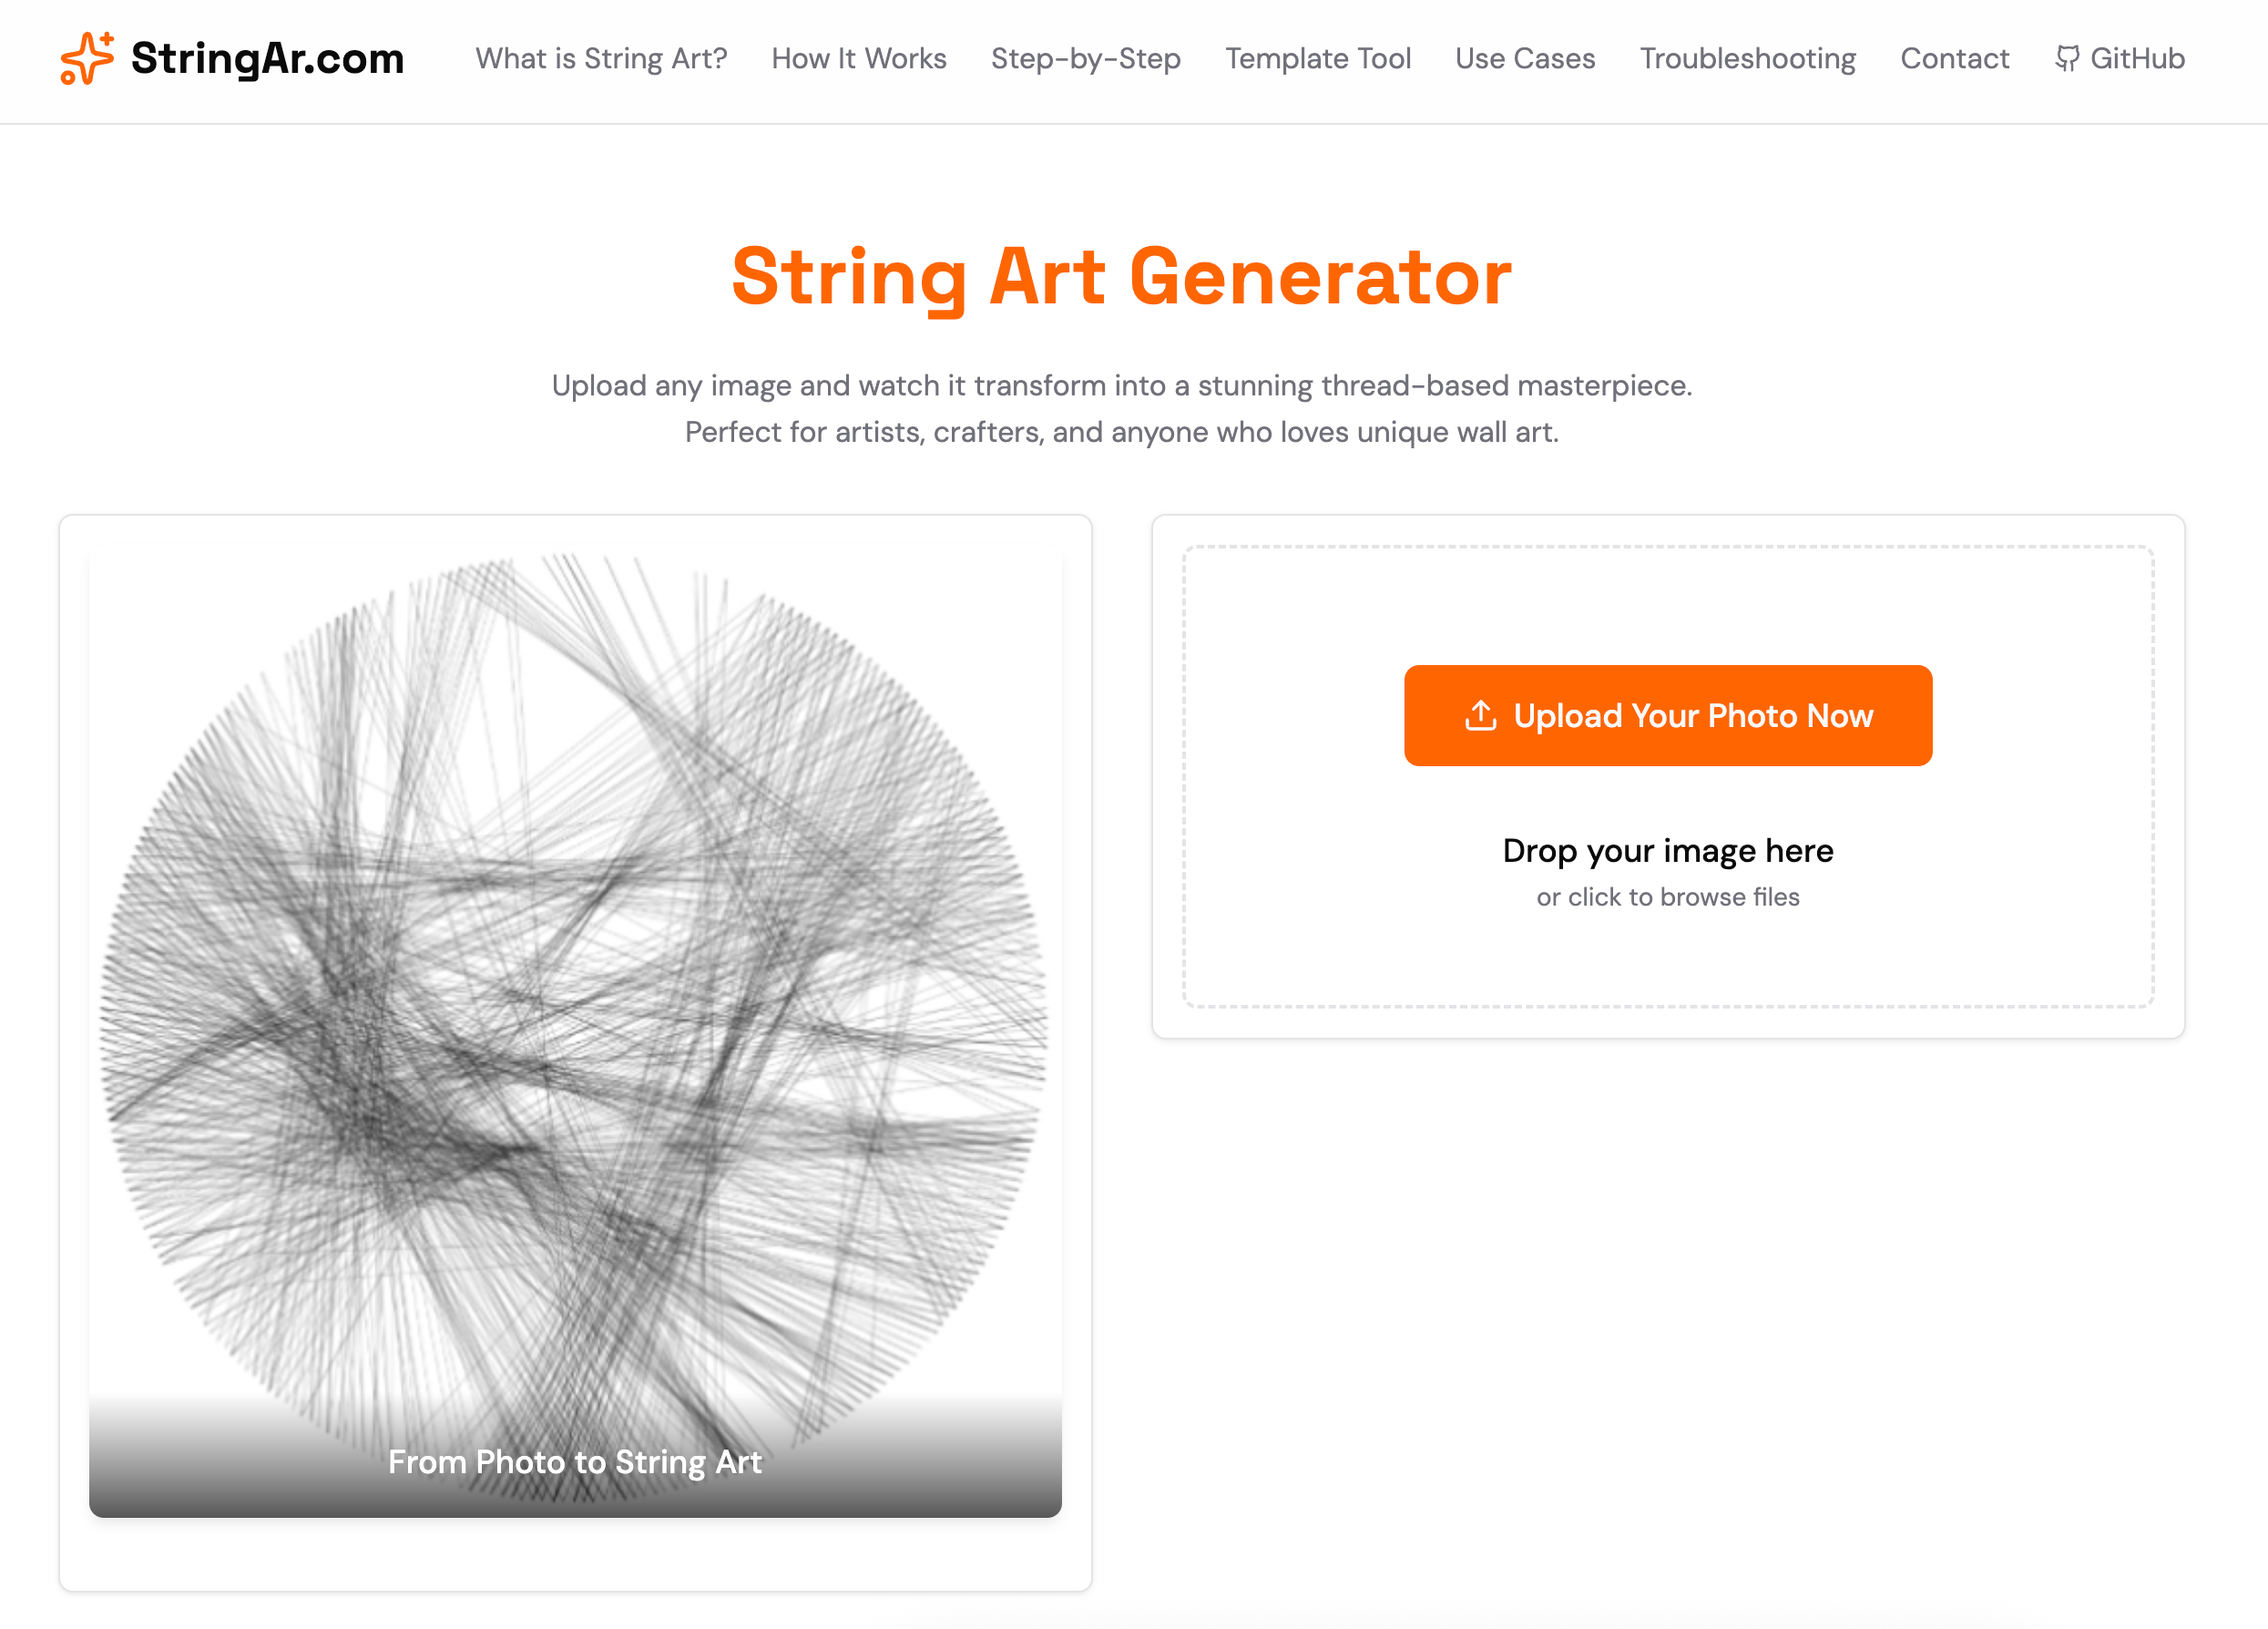Go to Troubleshooting in the navigation
Image resolution: width=2268 pixels, height=1629 pixels.
(x=1747, y=58)
